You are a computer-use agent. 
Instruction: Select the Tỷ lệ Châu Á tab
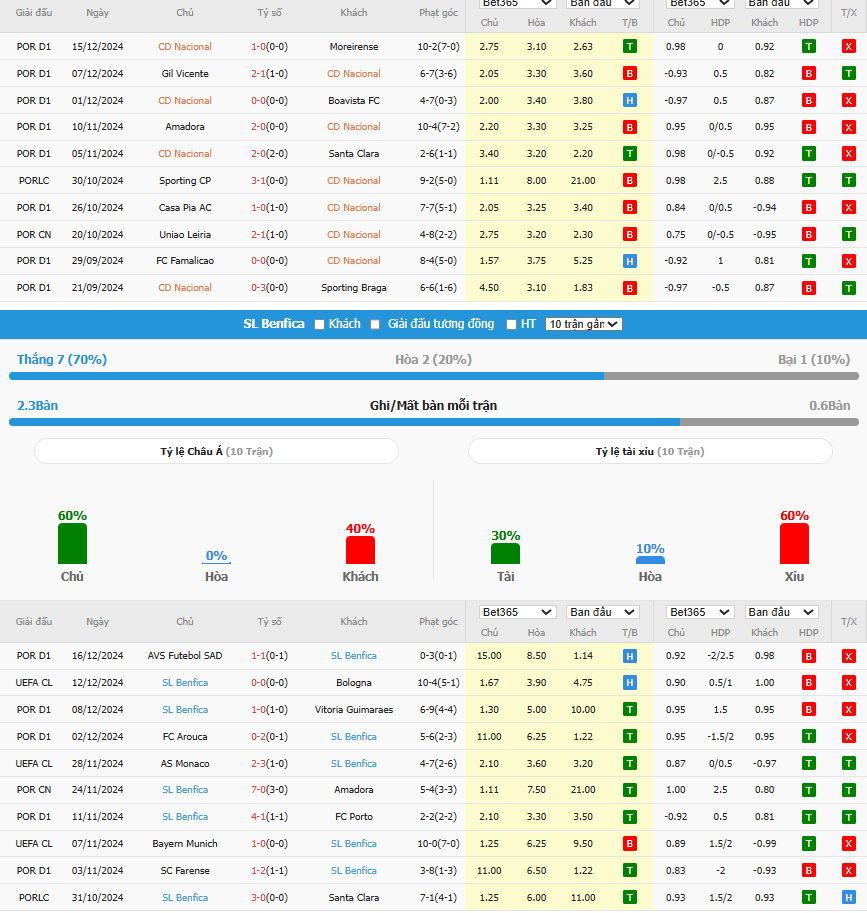point(216,451)
